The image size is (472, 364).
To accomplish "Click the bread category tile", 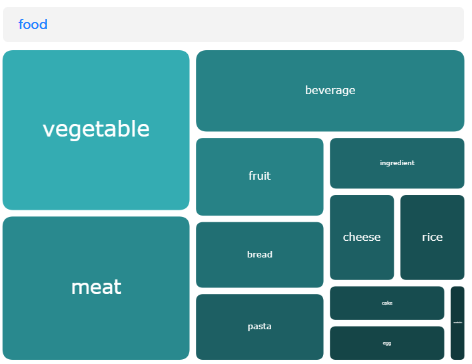I will pyautogui.click(x=260, y=255).
